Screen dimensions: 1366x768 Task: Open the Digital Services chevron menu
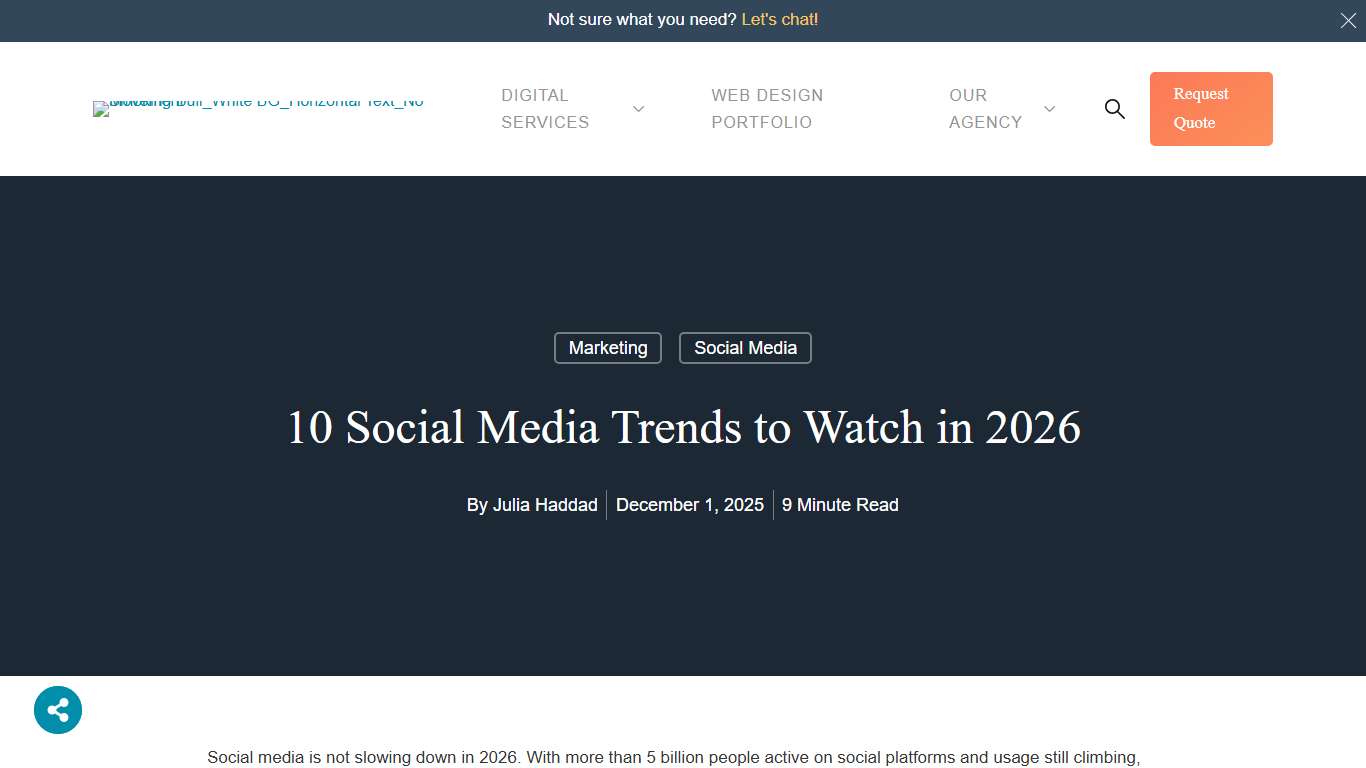(x=638, y=109)
